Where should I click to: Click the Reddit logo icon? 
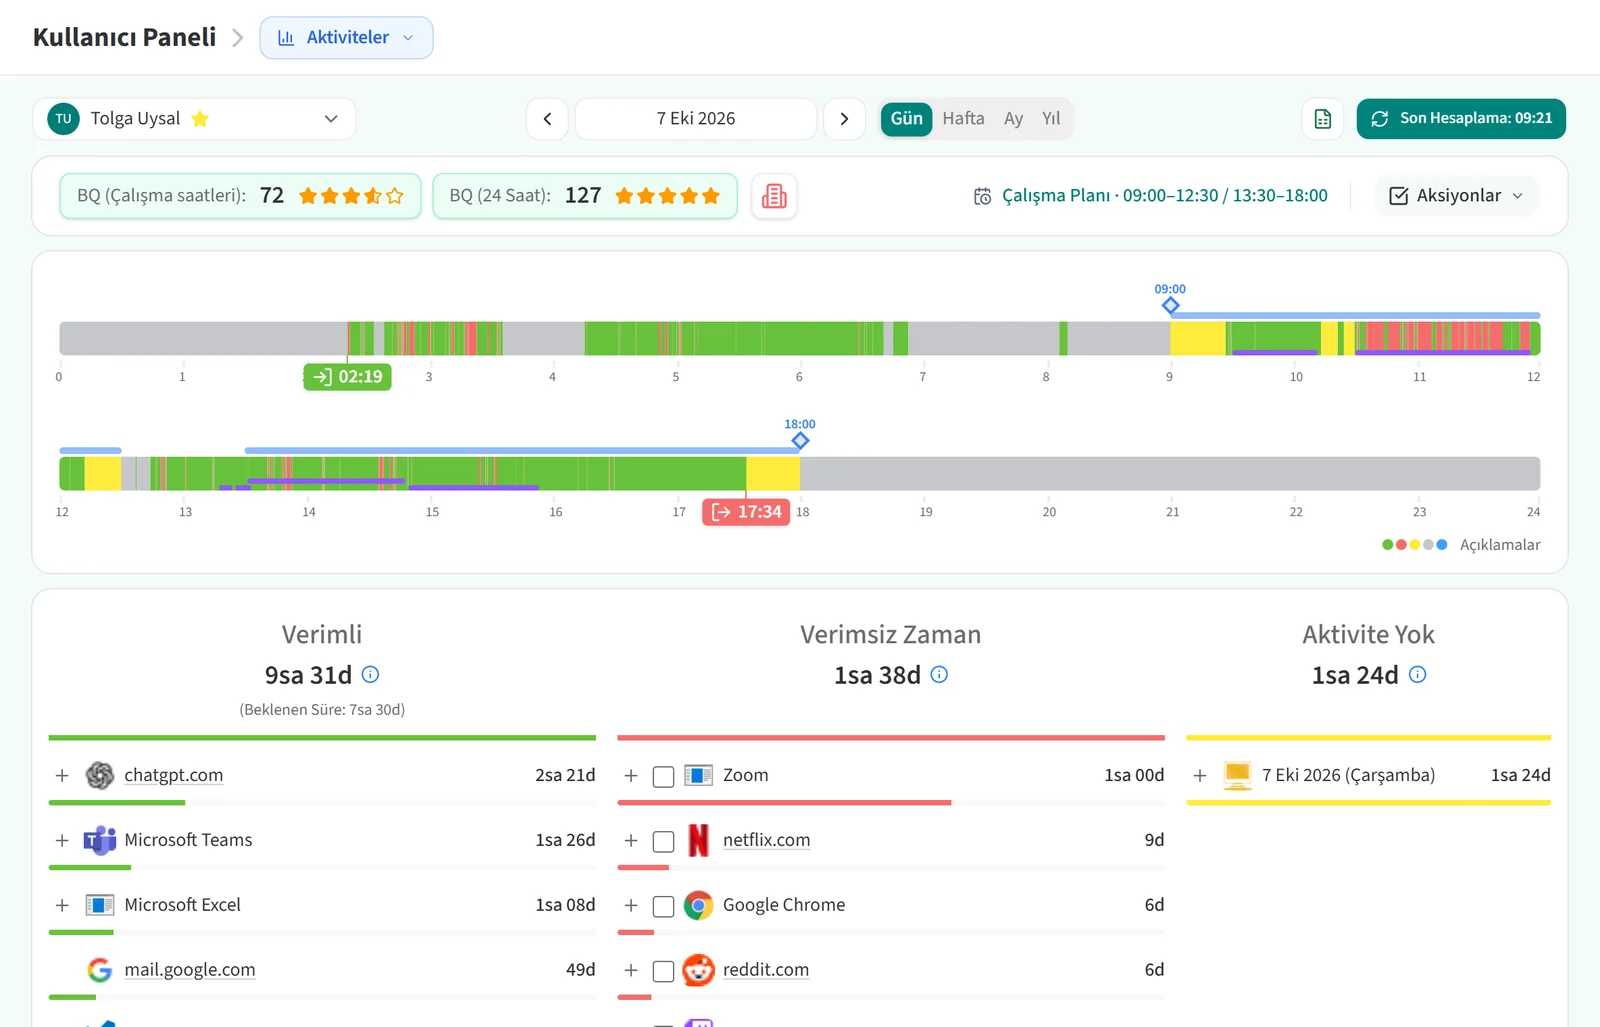tap(698, 970)
